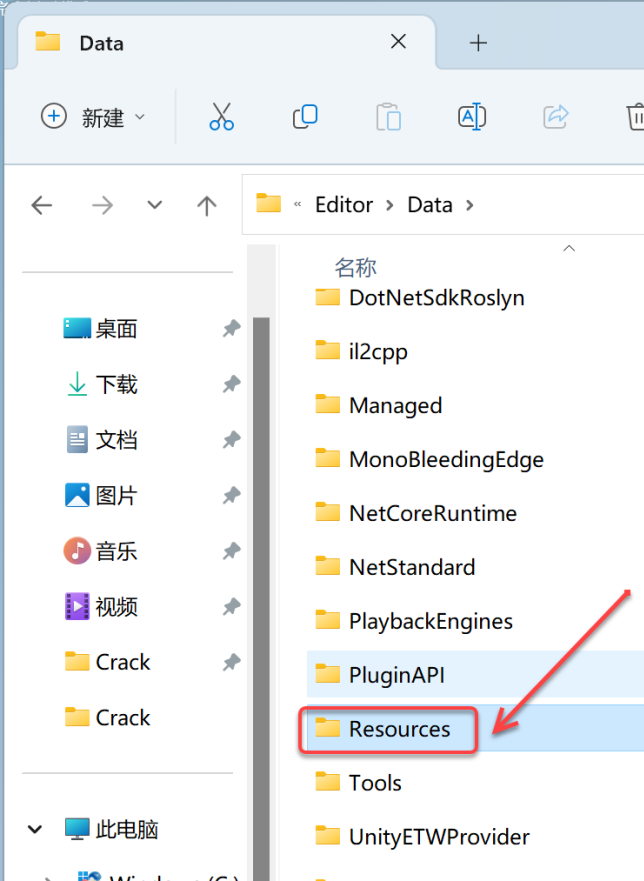This screenshot has width=644, height=881.
Task: Click the Share icon in the toolbar
Action: tap(555, 116)
